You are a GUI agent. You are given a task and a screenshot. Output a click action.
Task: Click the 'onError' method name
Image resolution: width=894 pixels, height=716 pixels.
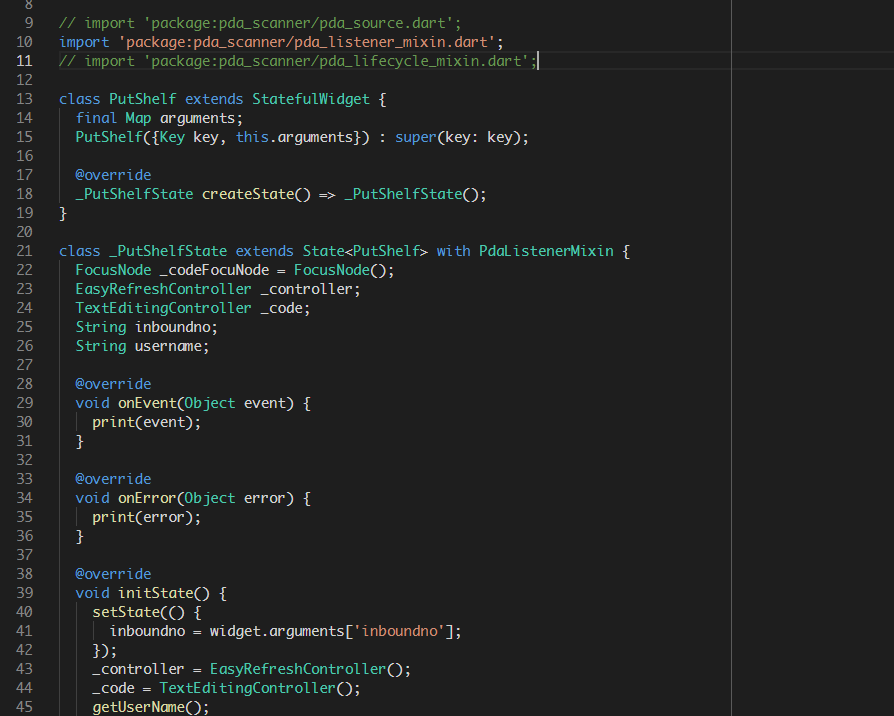[x=147, y=498]
